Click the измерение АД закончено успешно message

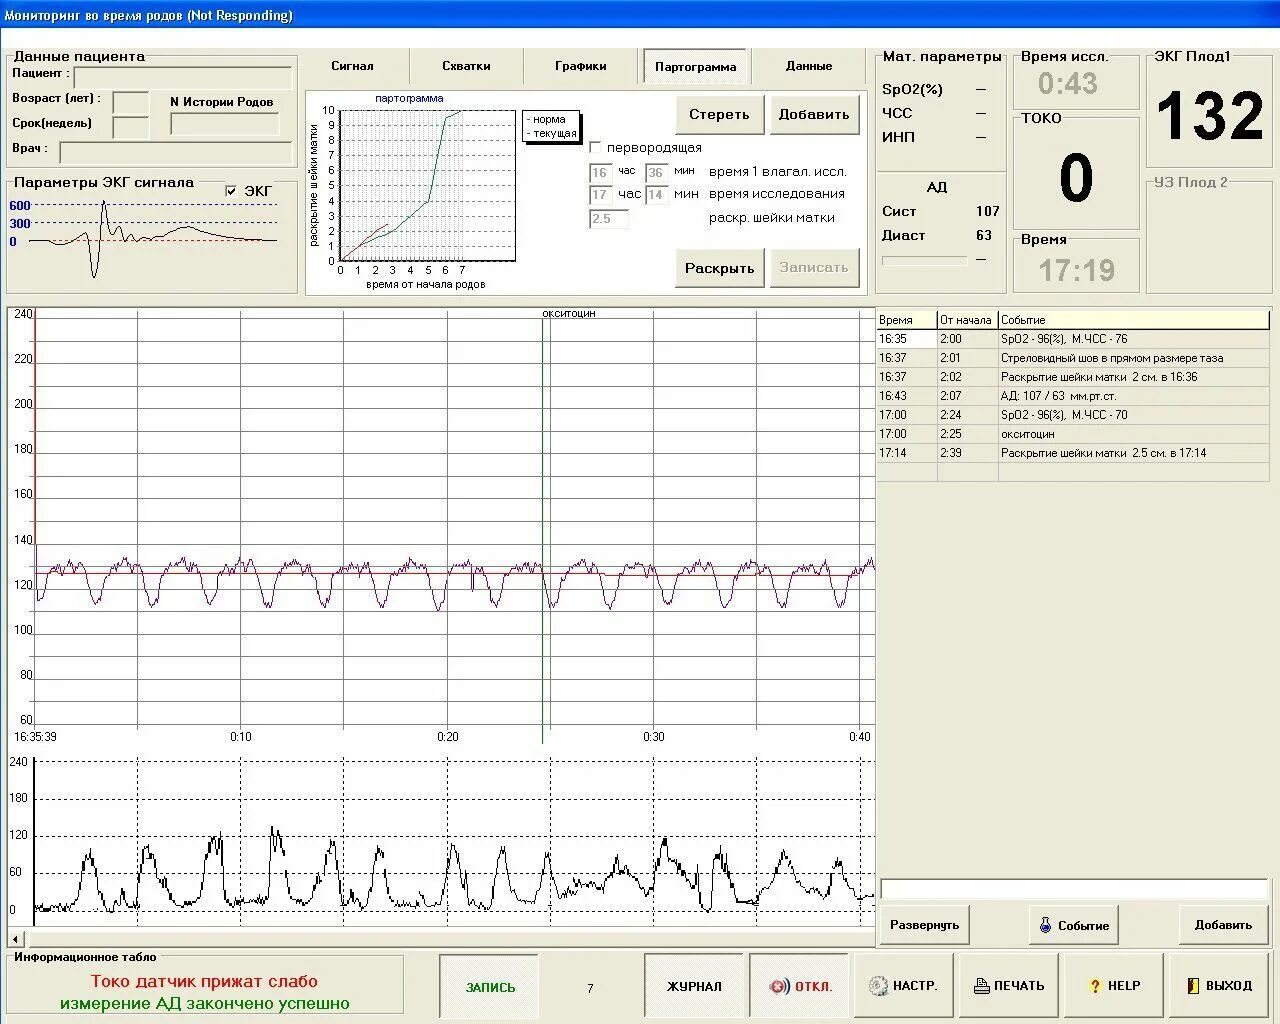coord(204,1003)
